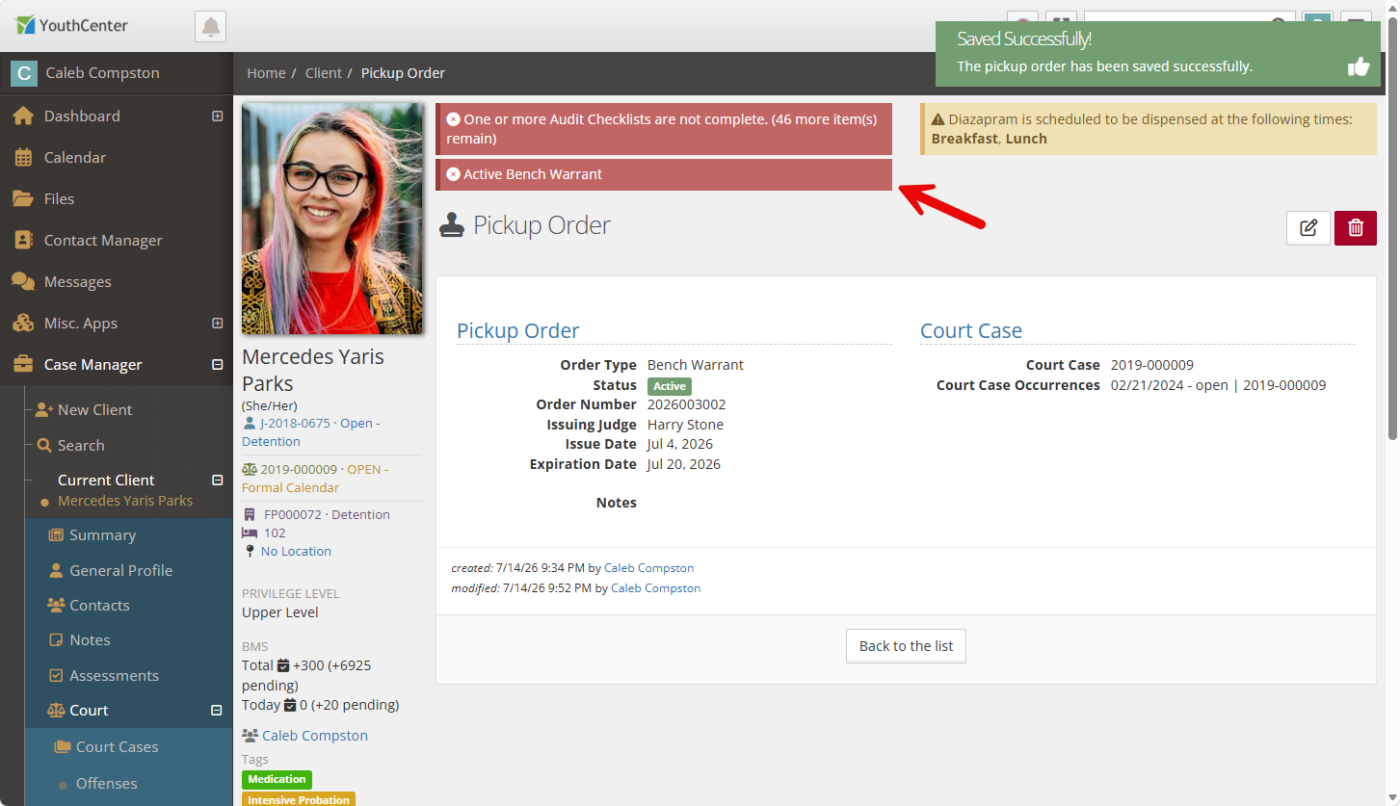Click the Contacts group icon

click(x=57, y=605)
